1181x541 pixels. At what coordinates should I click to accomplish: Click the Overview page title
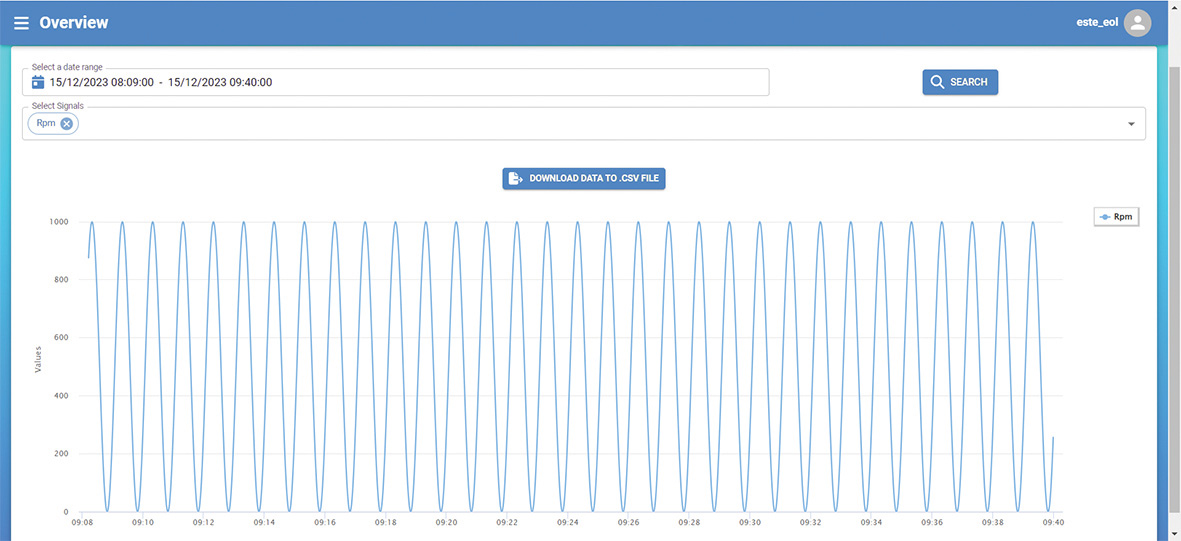(x=74, y=23)
